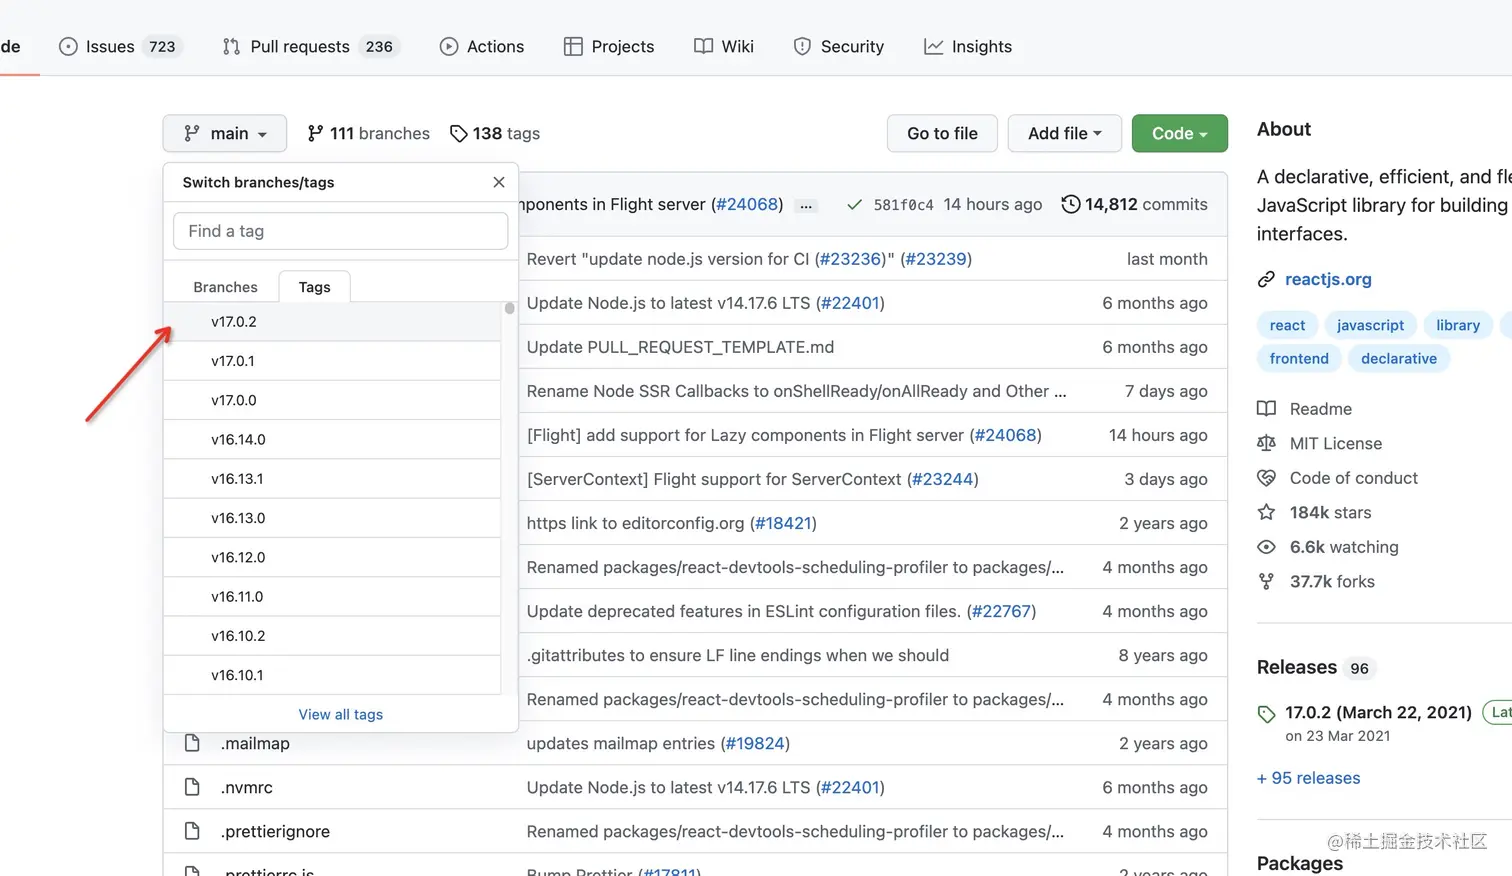Select tag v16.10.1
1512x876 pixels.
click(332, 675)
